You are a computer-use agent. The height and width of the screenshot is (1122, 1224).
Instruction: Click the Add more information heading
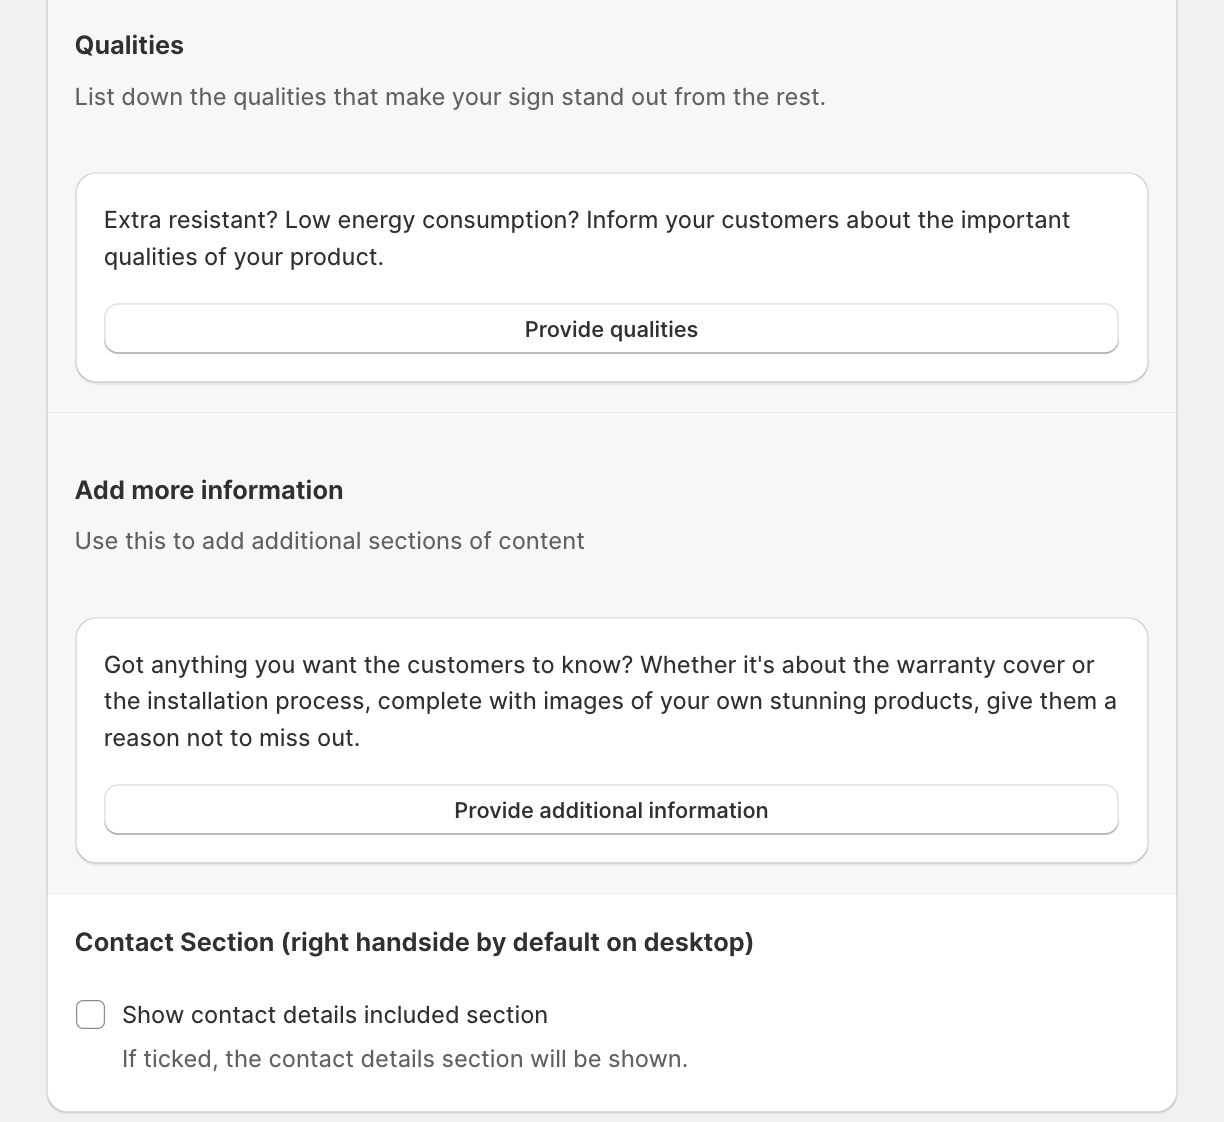click(x=209, y=490)
